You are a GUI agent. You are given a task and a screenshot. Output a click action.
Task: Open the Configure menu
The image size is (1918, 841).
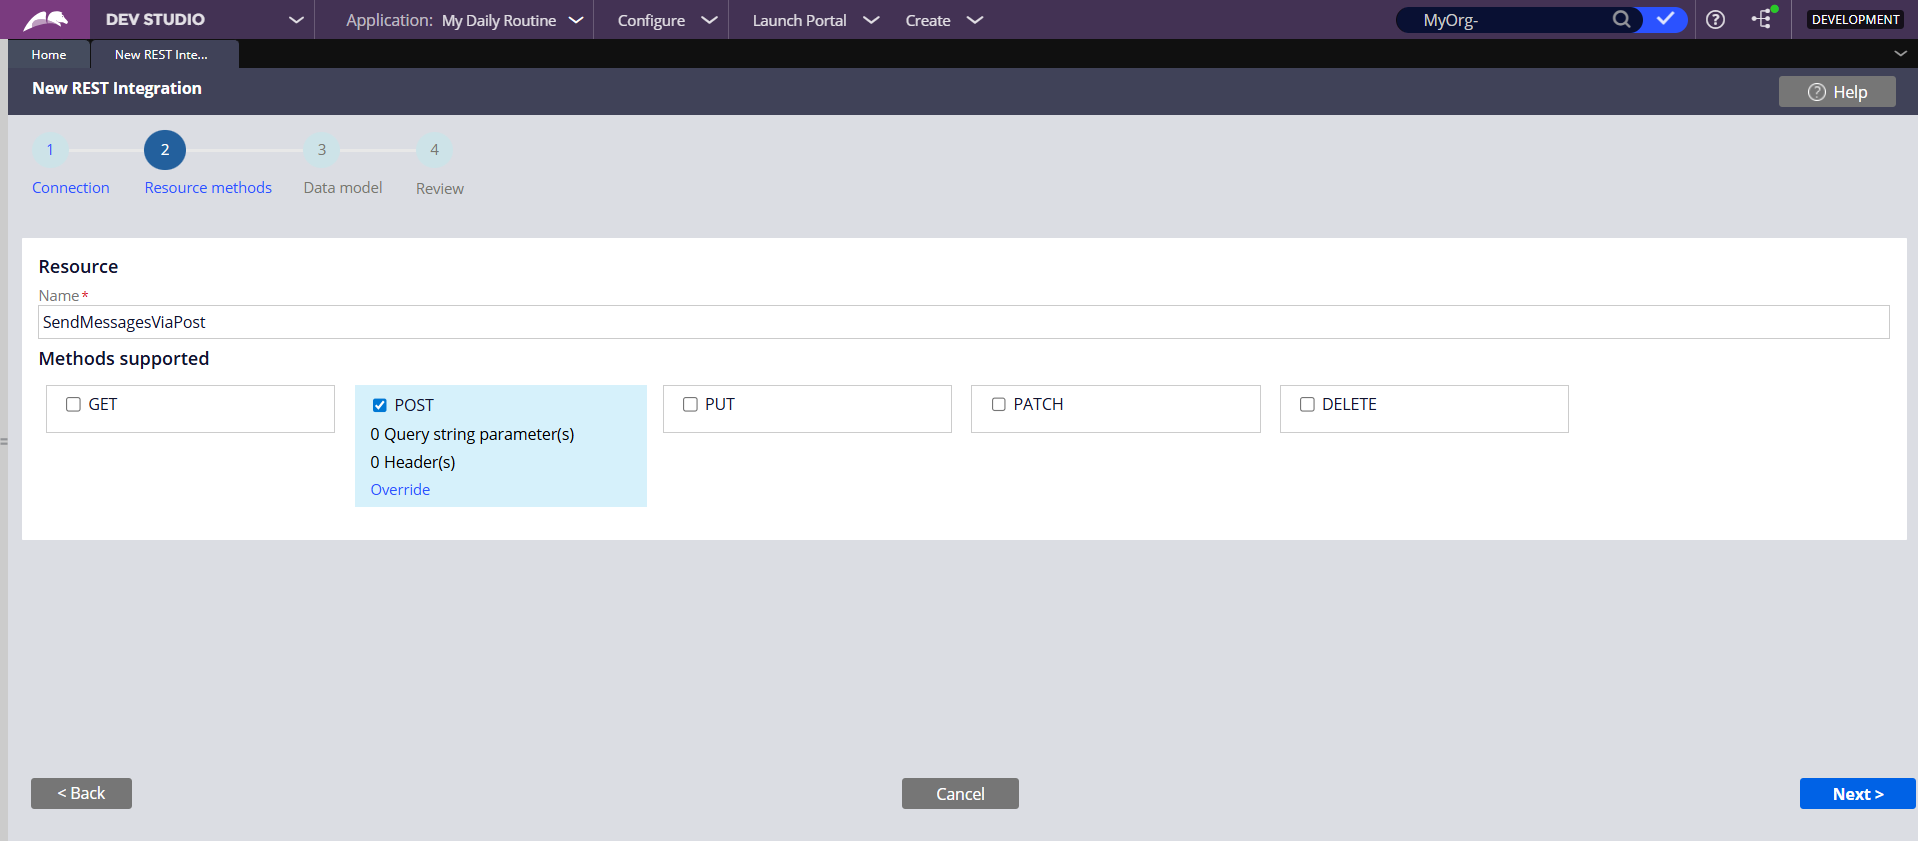click(x=666, y=20)
